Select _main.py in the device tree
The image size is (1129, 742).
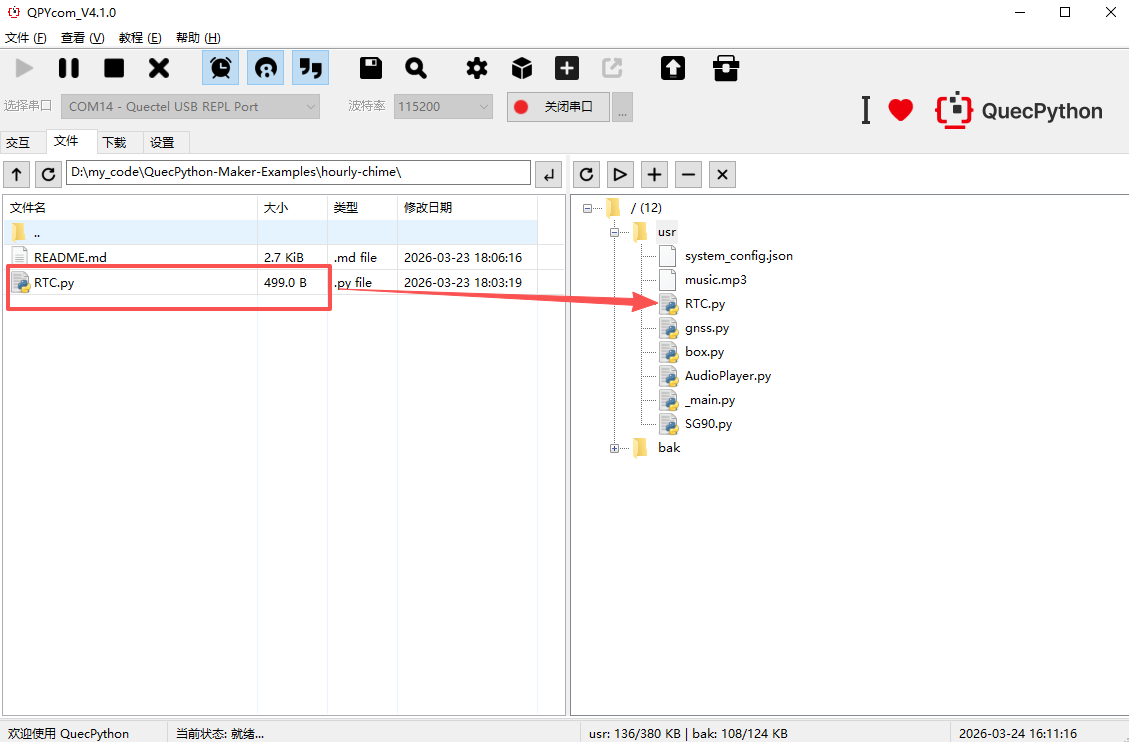coord(709,400)
